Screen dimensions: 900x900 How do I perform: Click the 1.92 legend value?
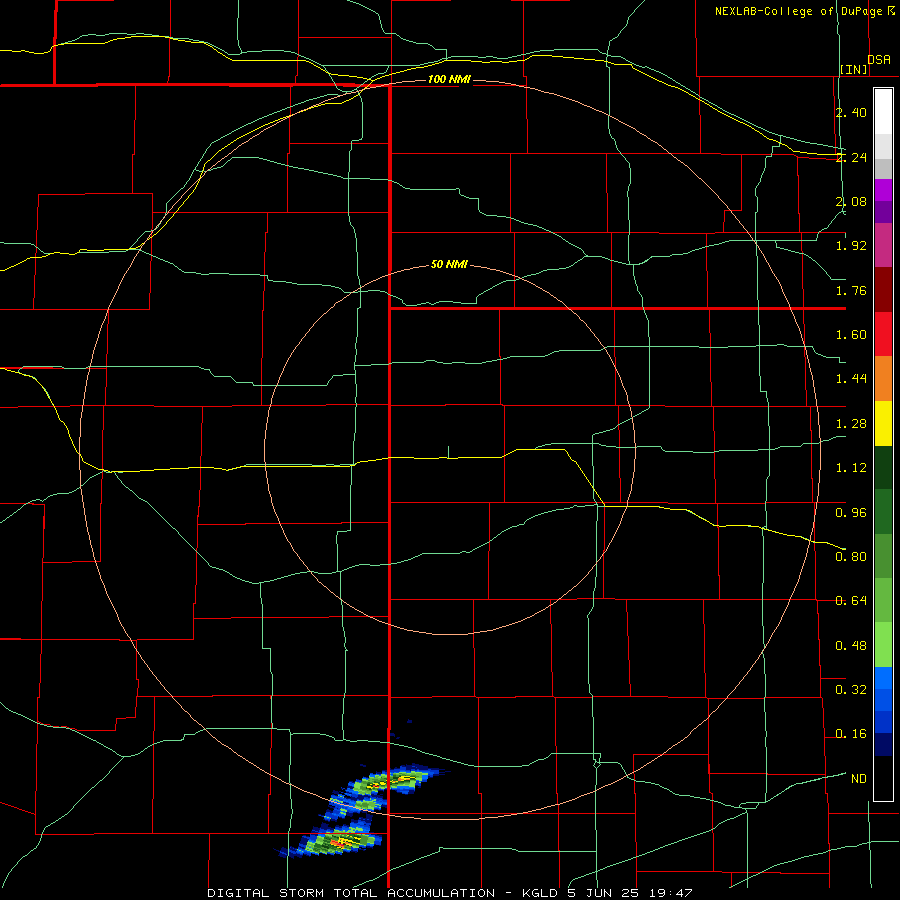[851, 246]
